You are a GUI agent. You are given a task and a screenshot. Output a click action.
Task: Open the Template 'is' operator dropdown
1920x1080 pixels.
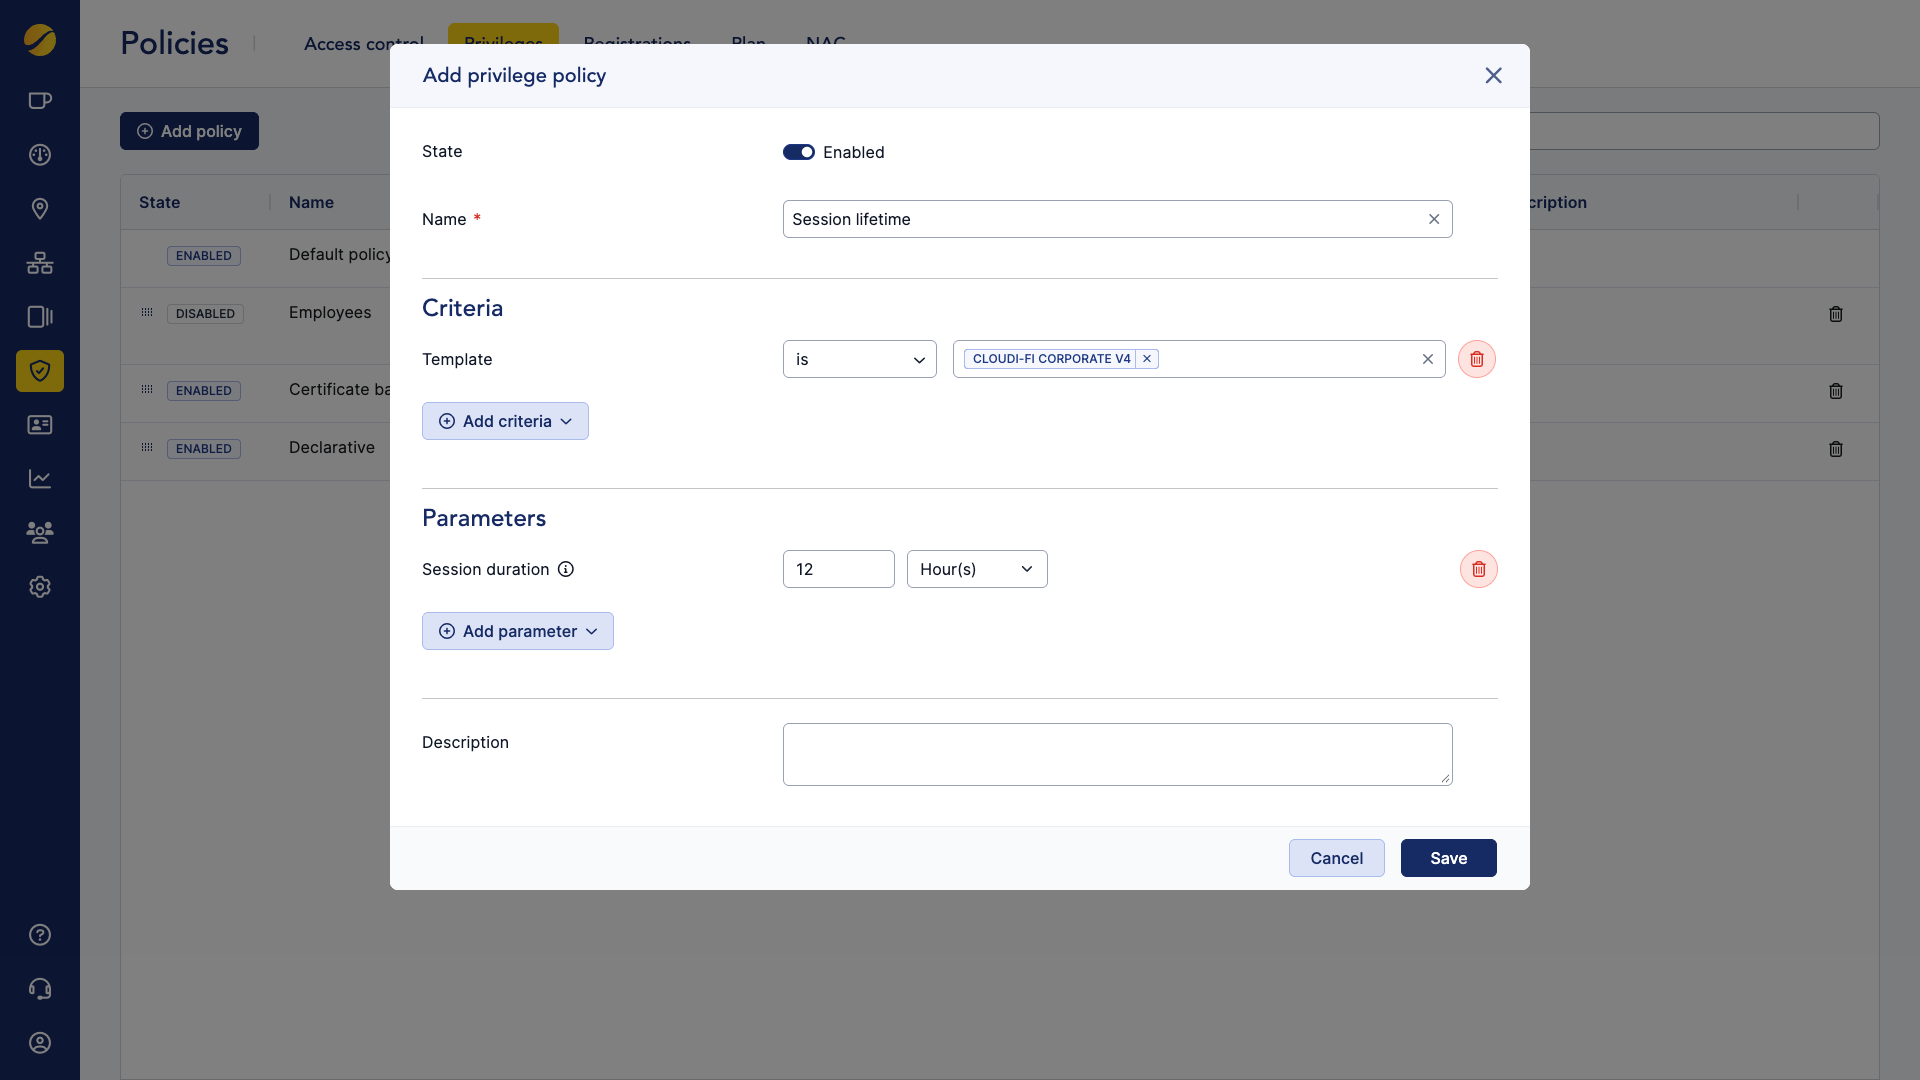(860, 359)
